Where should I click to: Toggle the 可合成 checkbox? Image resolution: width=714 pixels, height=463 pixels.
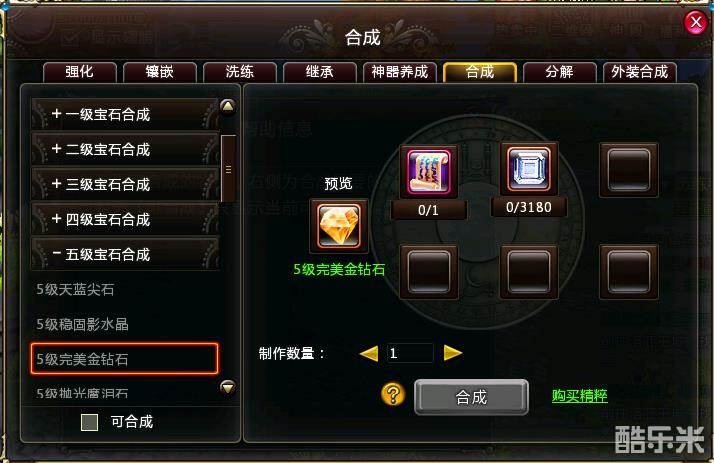[x=89, y=422]
